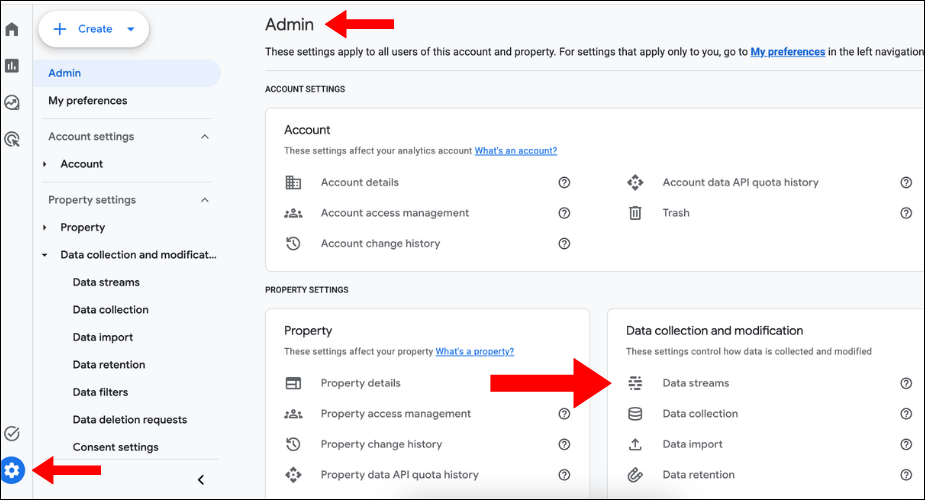Open help for Property data API quota history
Image resolution: width=925 pixels, height=500 pixels.
(x=564, y=475)
